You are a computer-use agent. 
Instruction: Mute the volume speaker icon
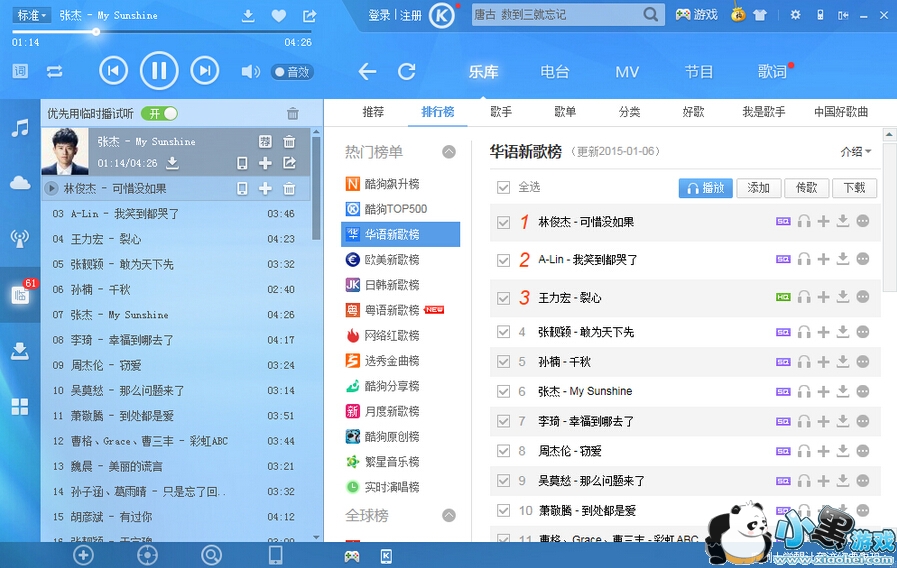coord(250,72)
